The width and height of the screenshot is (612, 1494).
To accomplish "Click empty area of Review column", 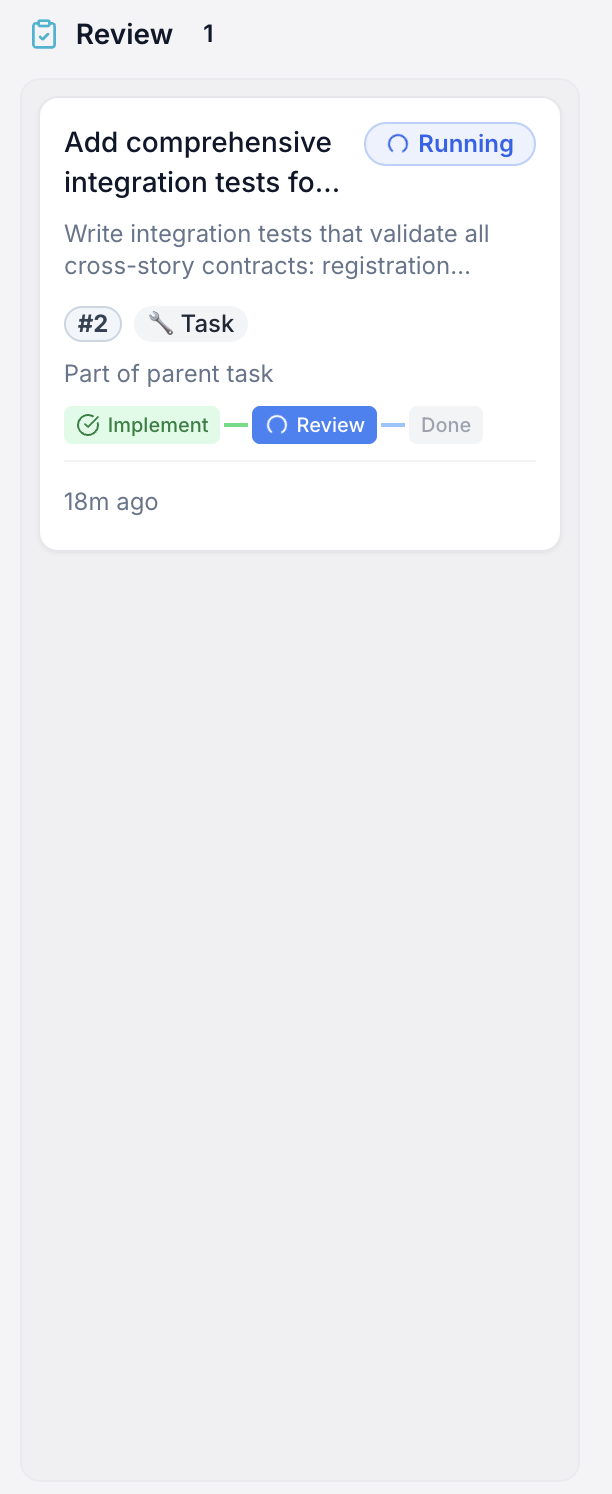I will (x=300, y=950).
